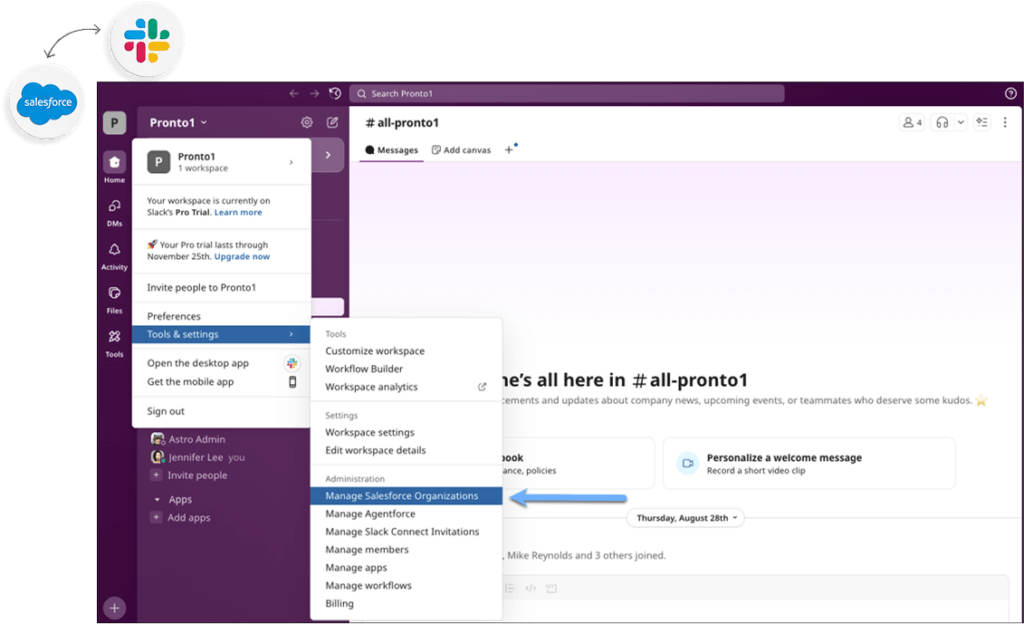Expand the Pronto1 1 workspace entry
The width and height of the screenshot is (1024, 624).
(221, 162)
